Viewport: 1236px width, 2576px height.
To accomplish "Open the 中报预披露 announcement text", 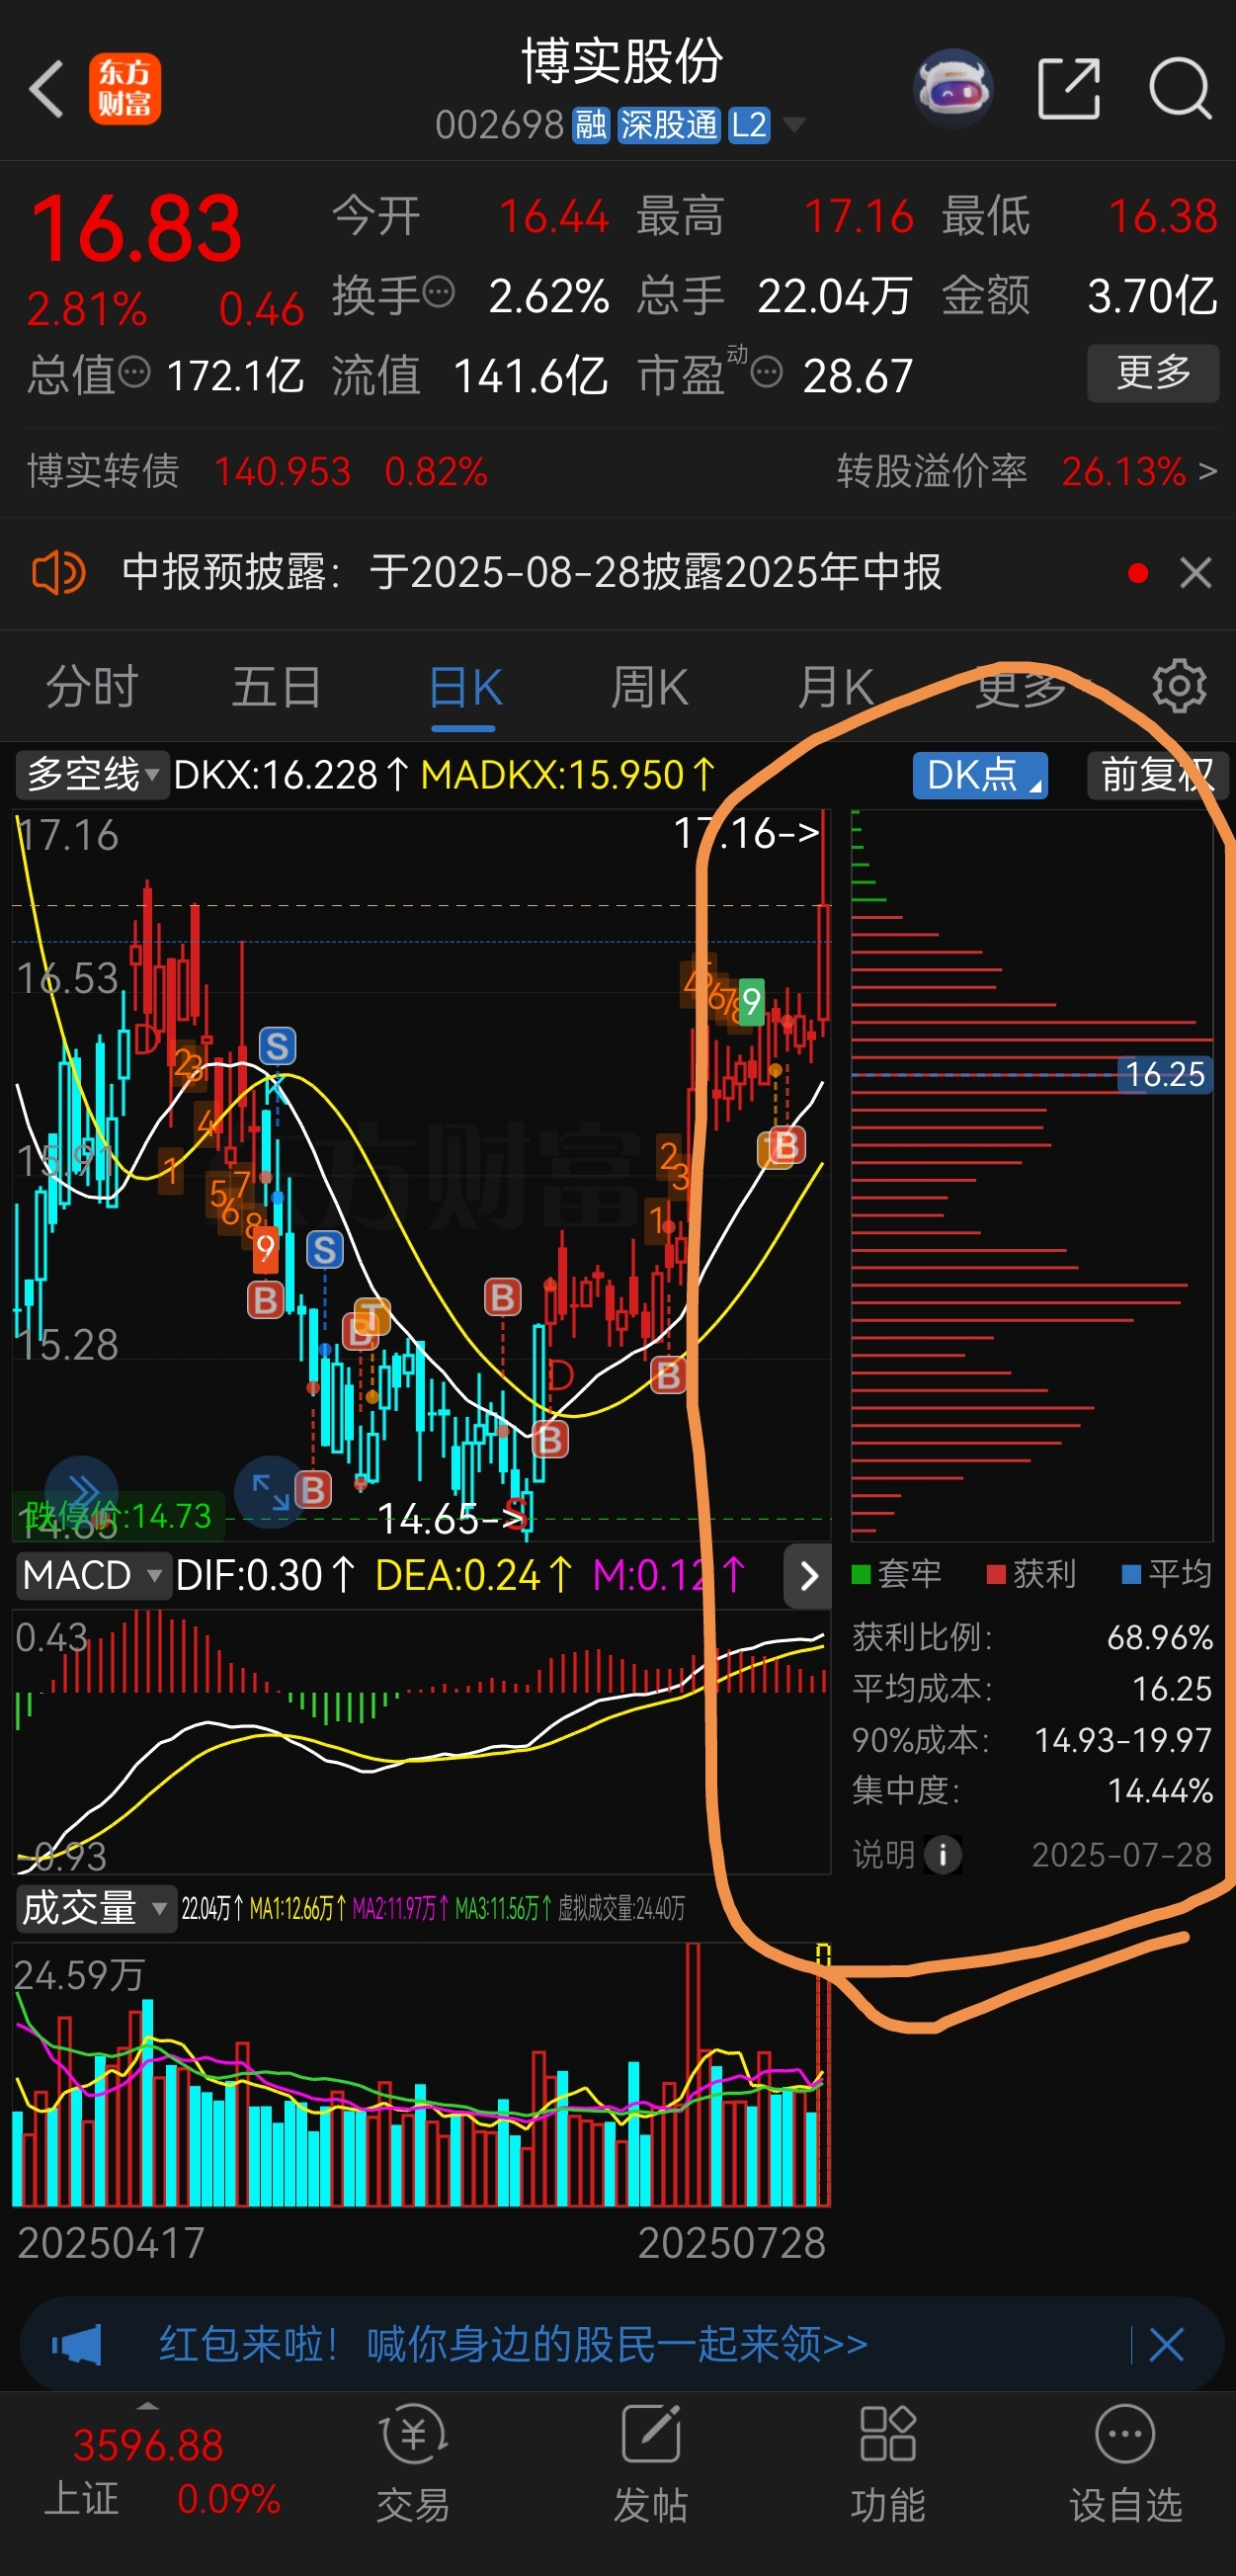I will click(532, 573).
